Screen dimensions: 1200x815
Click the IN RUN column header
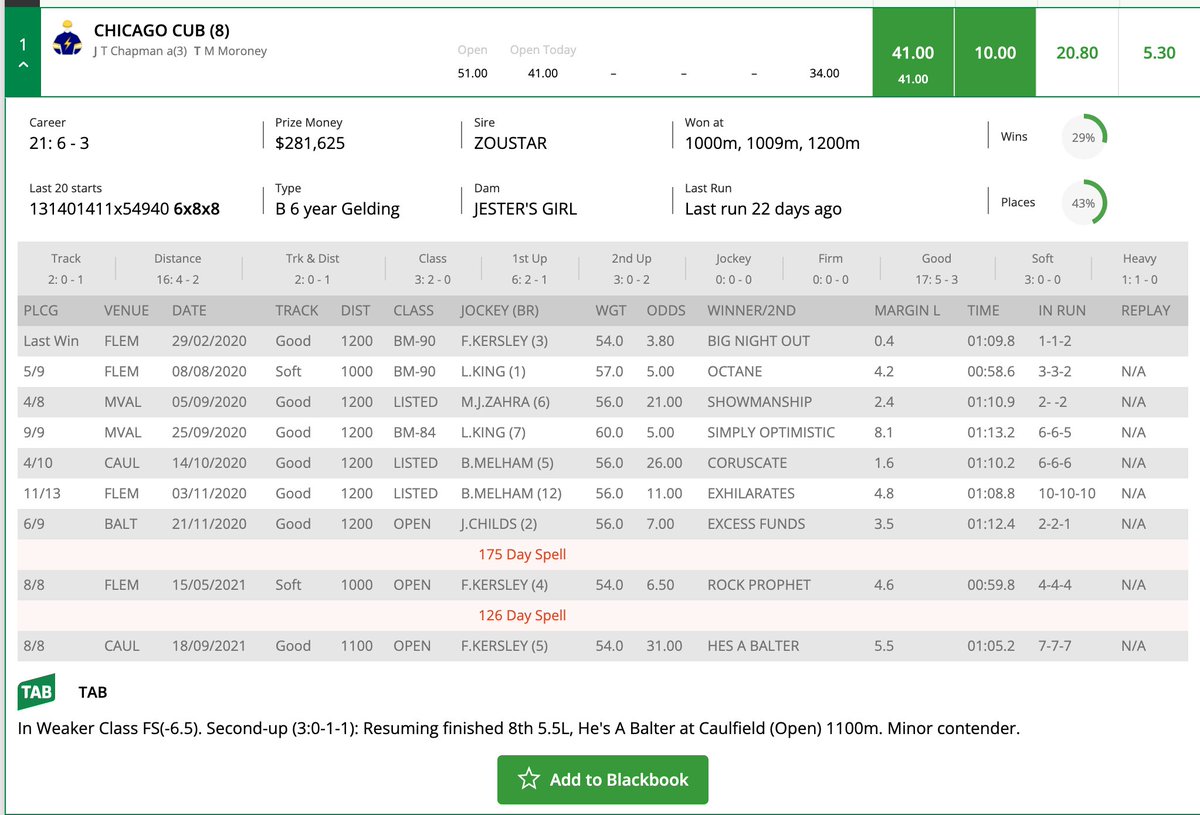click(x=1061, y=311)
